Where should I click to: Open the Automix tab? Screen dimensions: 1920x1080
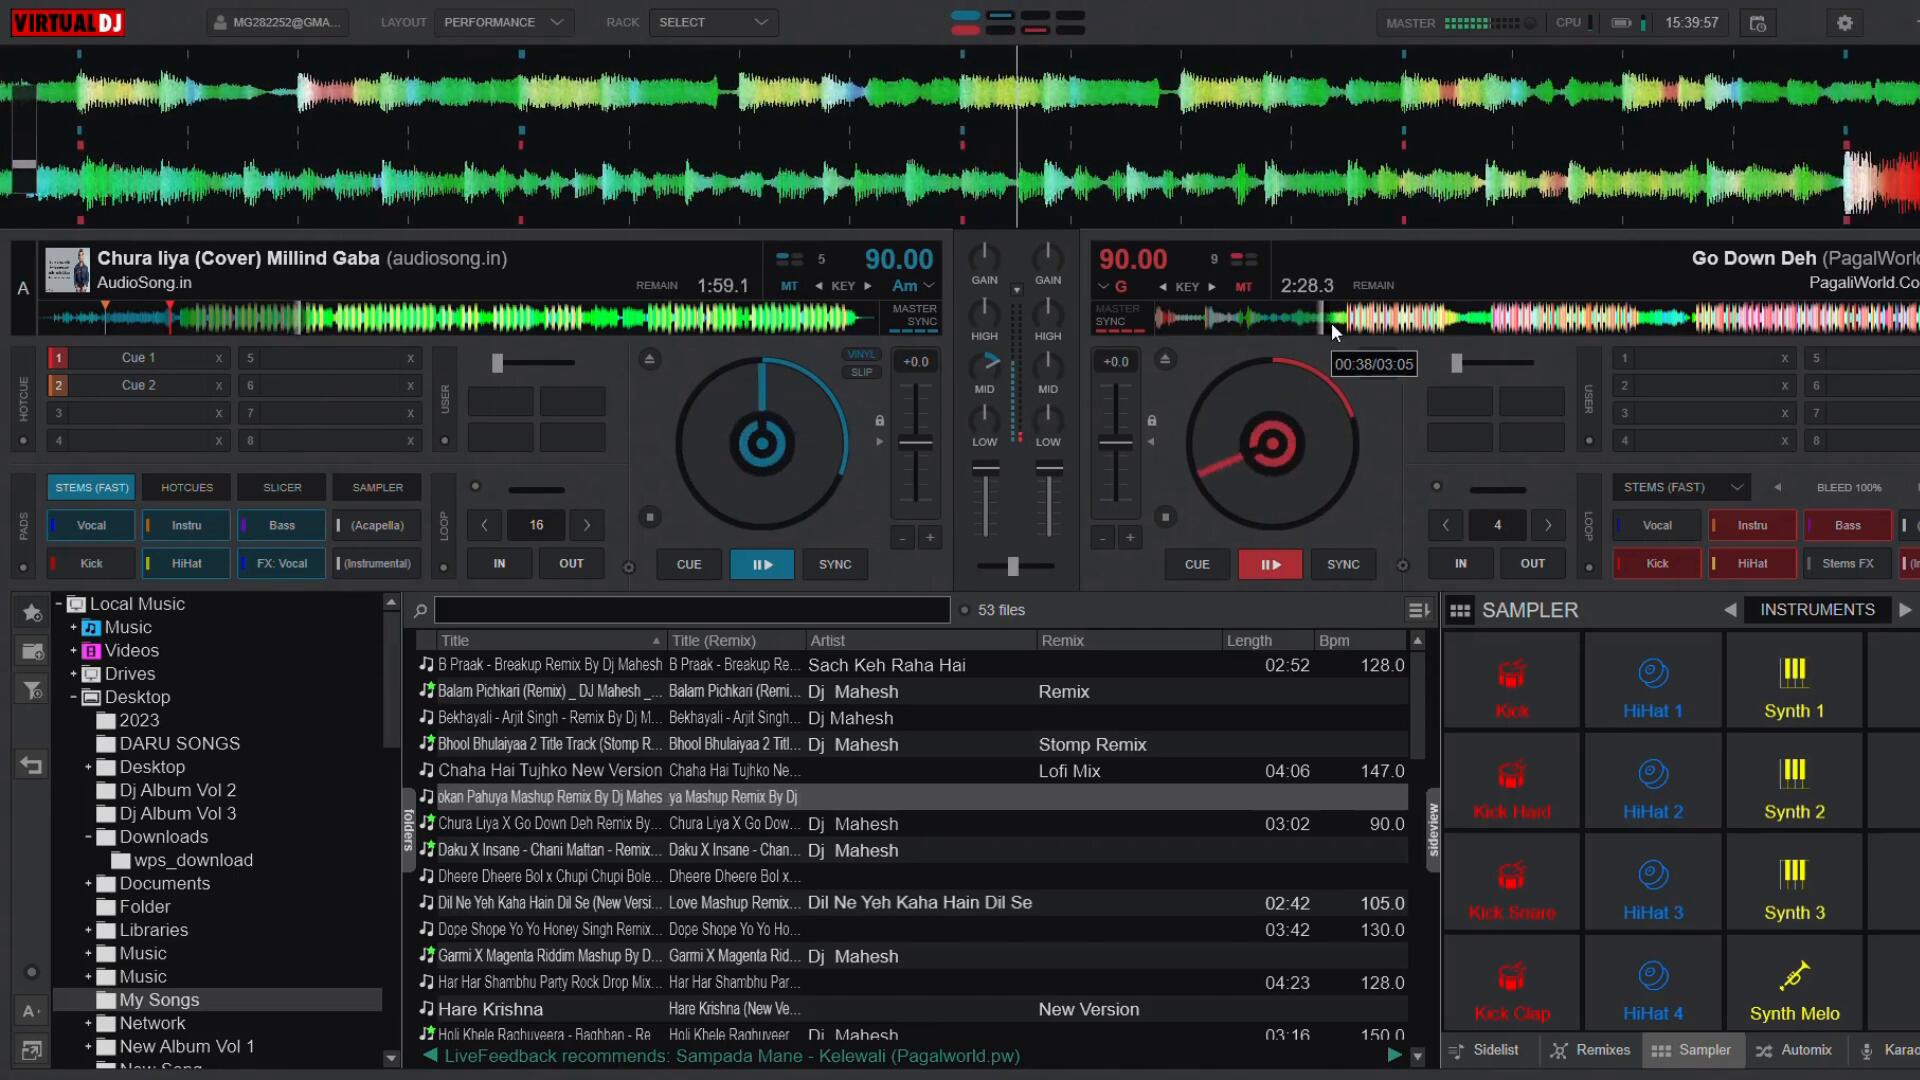click(x=1795, y=1050)
